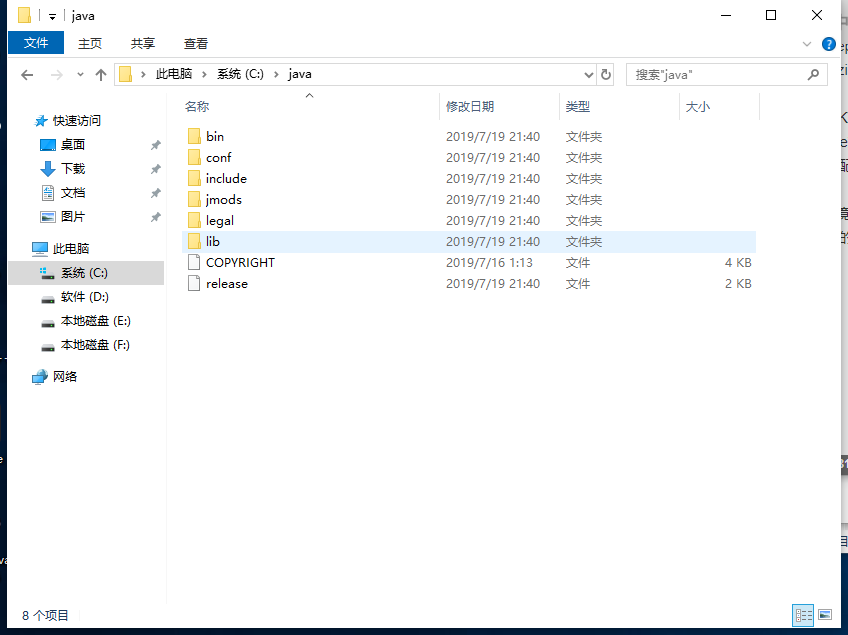Image resolution: width=848 pixels, height=635 pixels.
Task: Open the 文件 menu
Action: [36, 43]
